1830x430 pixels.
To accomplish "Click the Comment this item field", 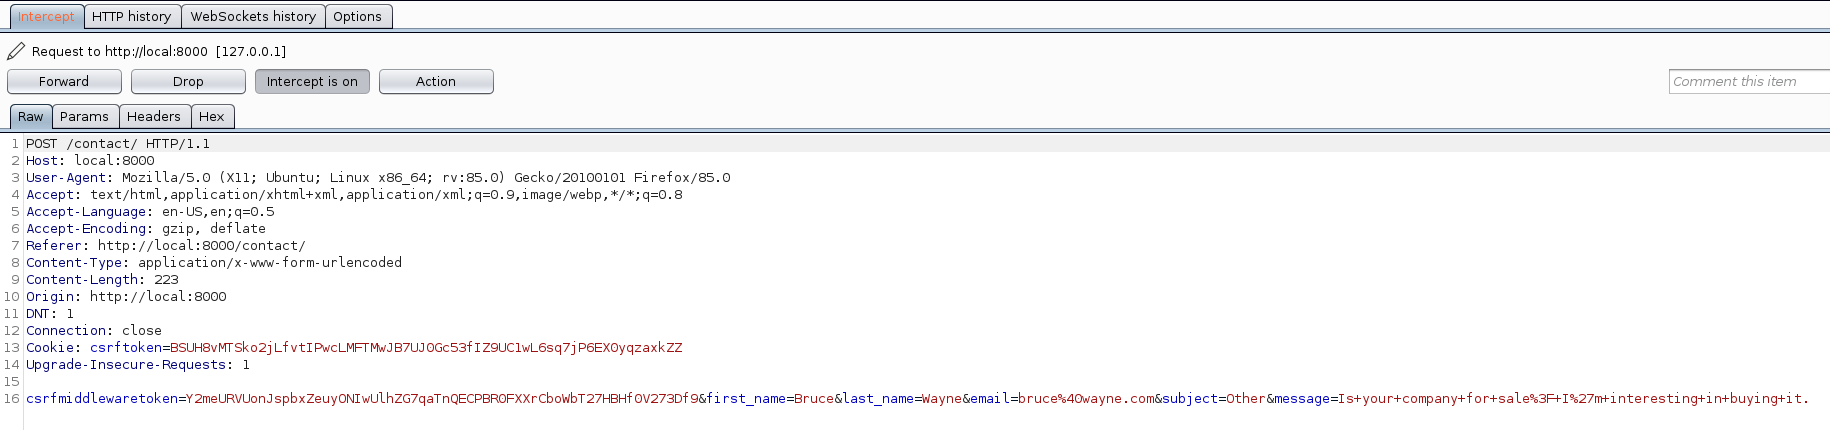I will 1748,82.
